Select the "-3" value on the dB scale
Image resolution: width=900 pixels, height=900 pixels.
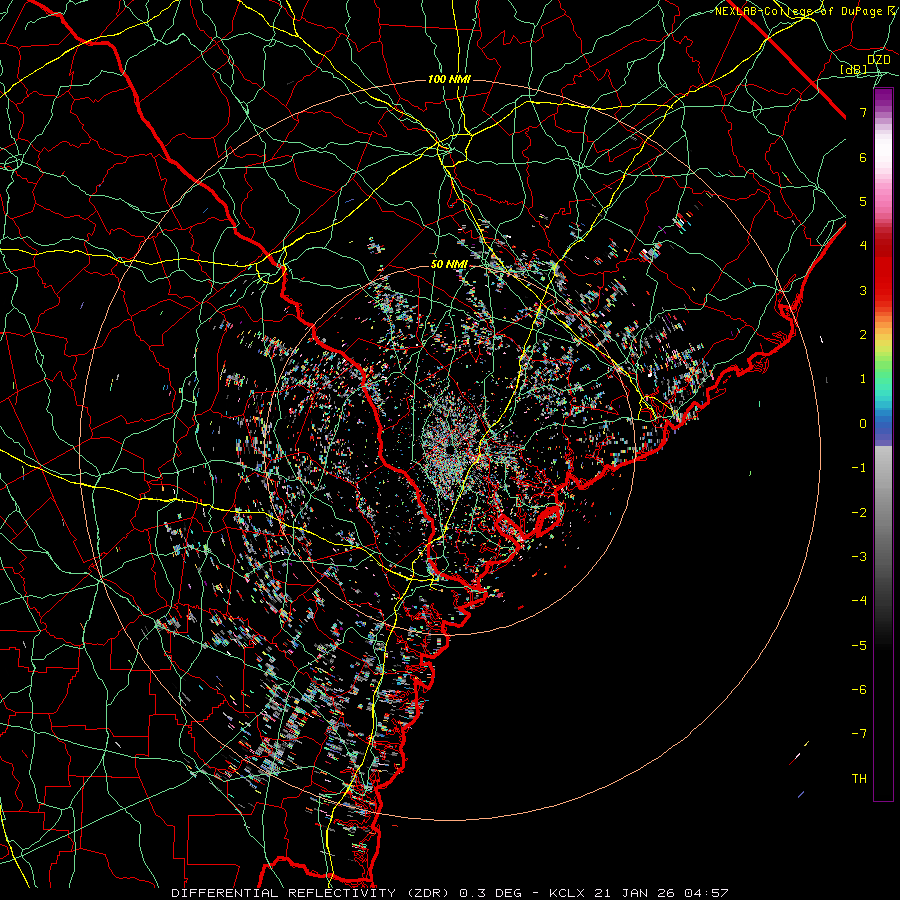tap(859, 557)
